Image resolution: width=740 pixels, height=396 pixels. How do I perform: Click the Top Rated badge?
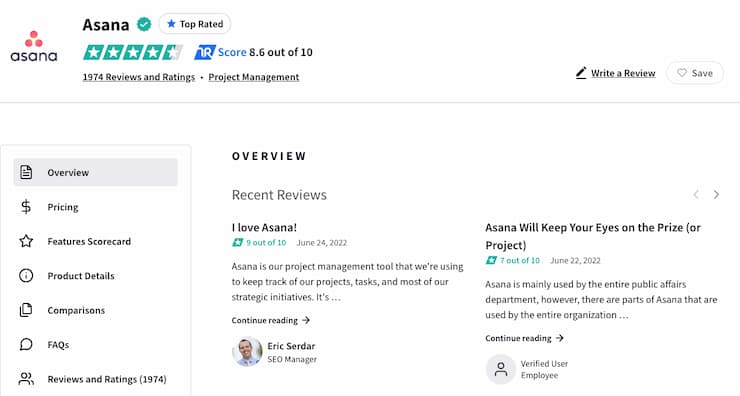pos(194,24)
